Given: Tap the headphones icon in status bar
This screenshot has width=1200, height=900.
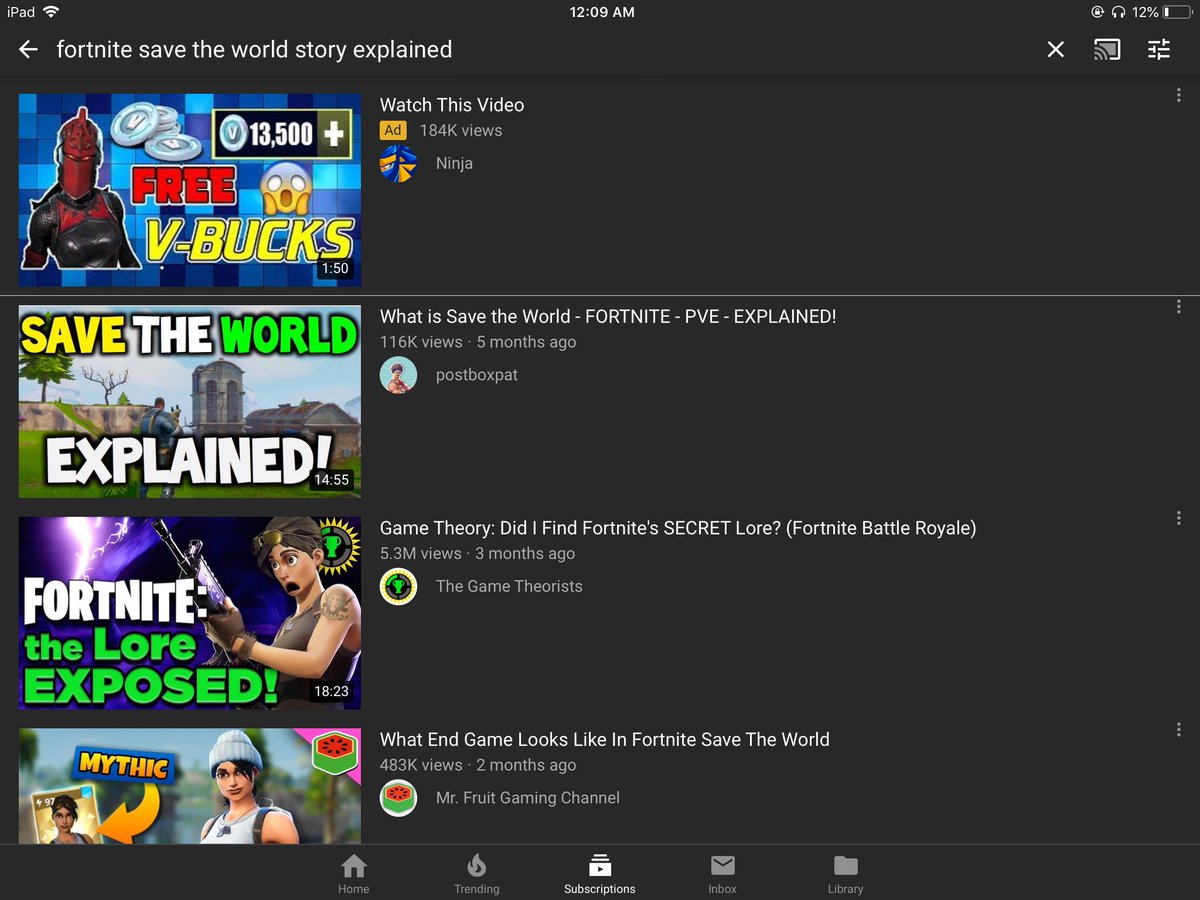Looking at the screenshot, I should [1118, 12].
